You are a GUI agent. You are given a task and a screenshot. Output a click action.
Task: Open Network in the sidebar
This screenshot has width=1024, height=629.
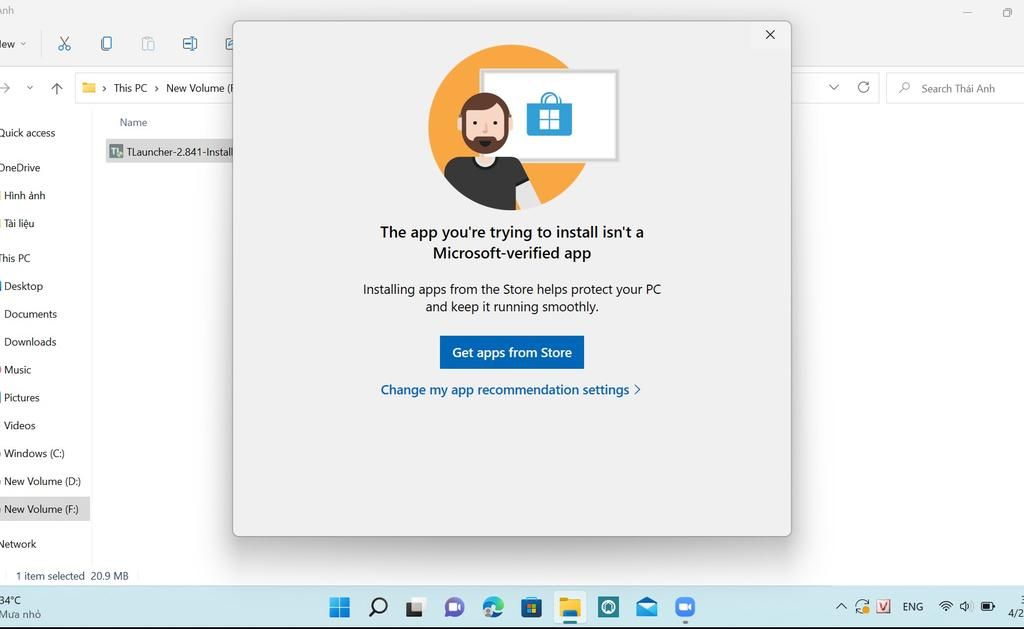point(18,544)
